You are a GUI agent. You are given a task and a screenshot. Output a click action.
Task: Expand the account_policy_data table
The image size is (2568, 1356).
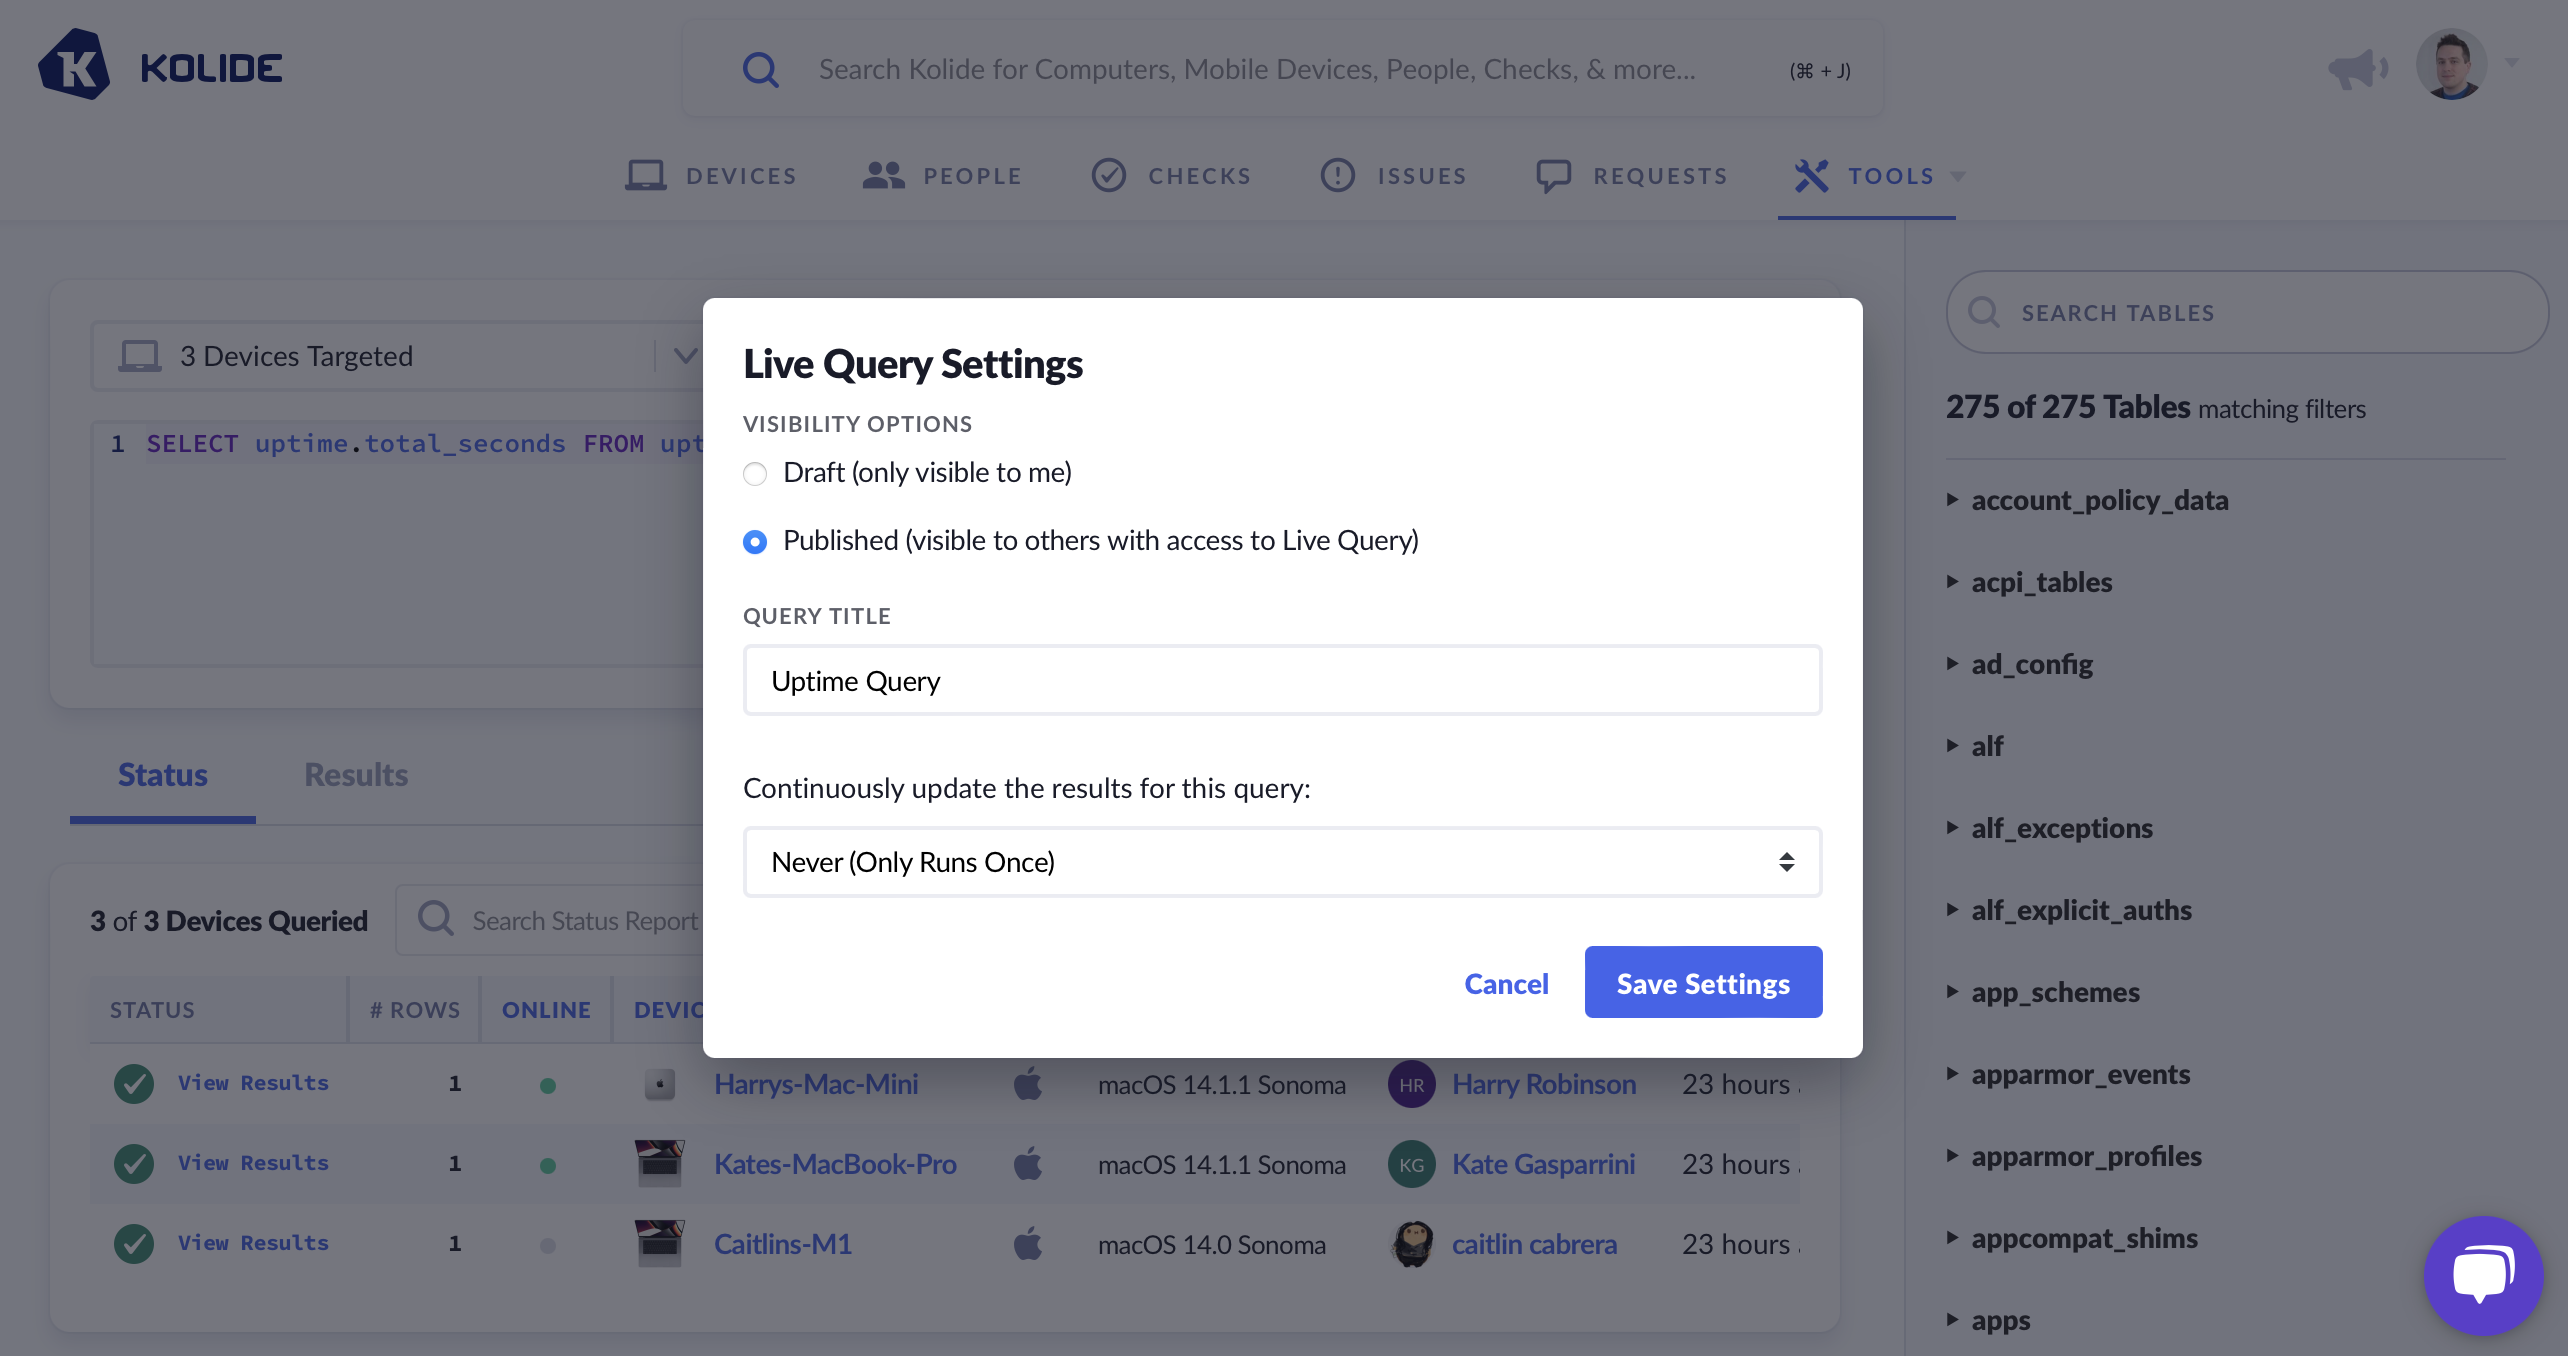(2099, 500)
